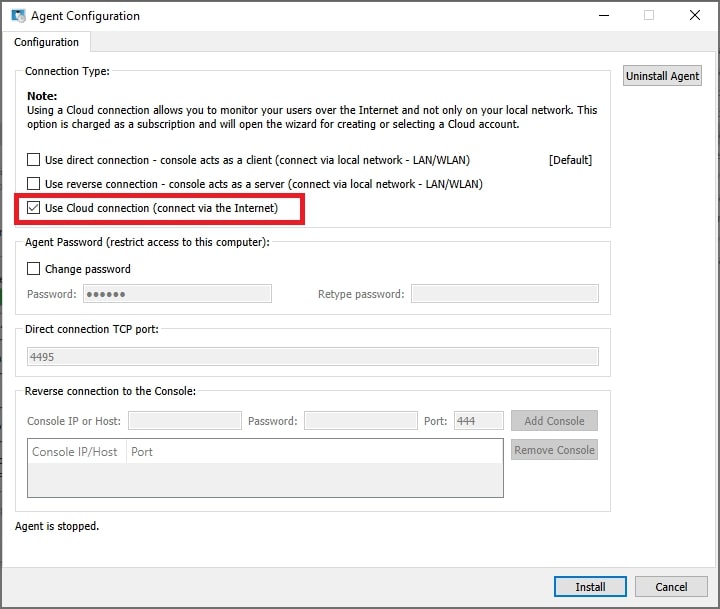Click the Install button
This screenshot has height=609, width=720.
coord(590,587)
